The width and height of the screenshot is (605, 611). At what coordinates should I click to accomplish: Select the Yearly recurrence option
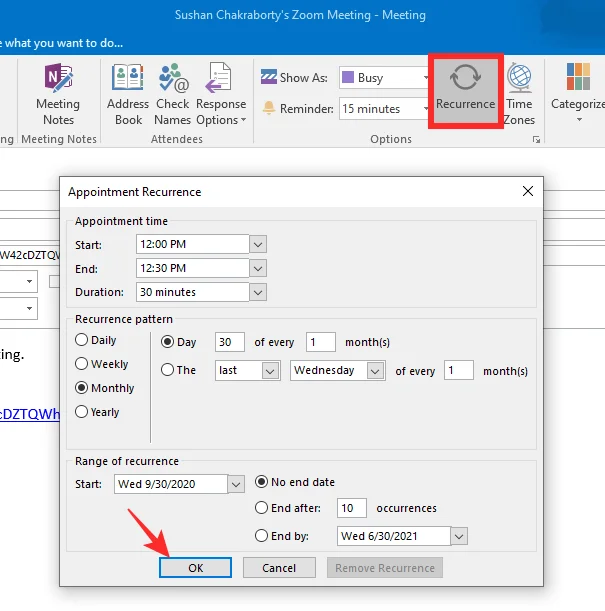(x=82, y=412)
